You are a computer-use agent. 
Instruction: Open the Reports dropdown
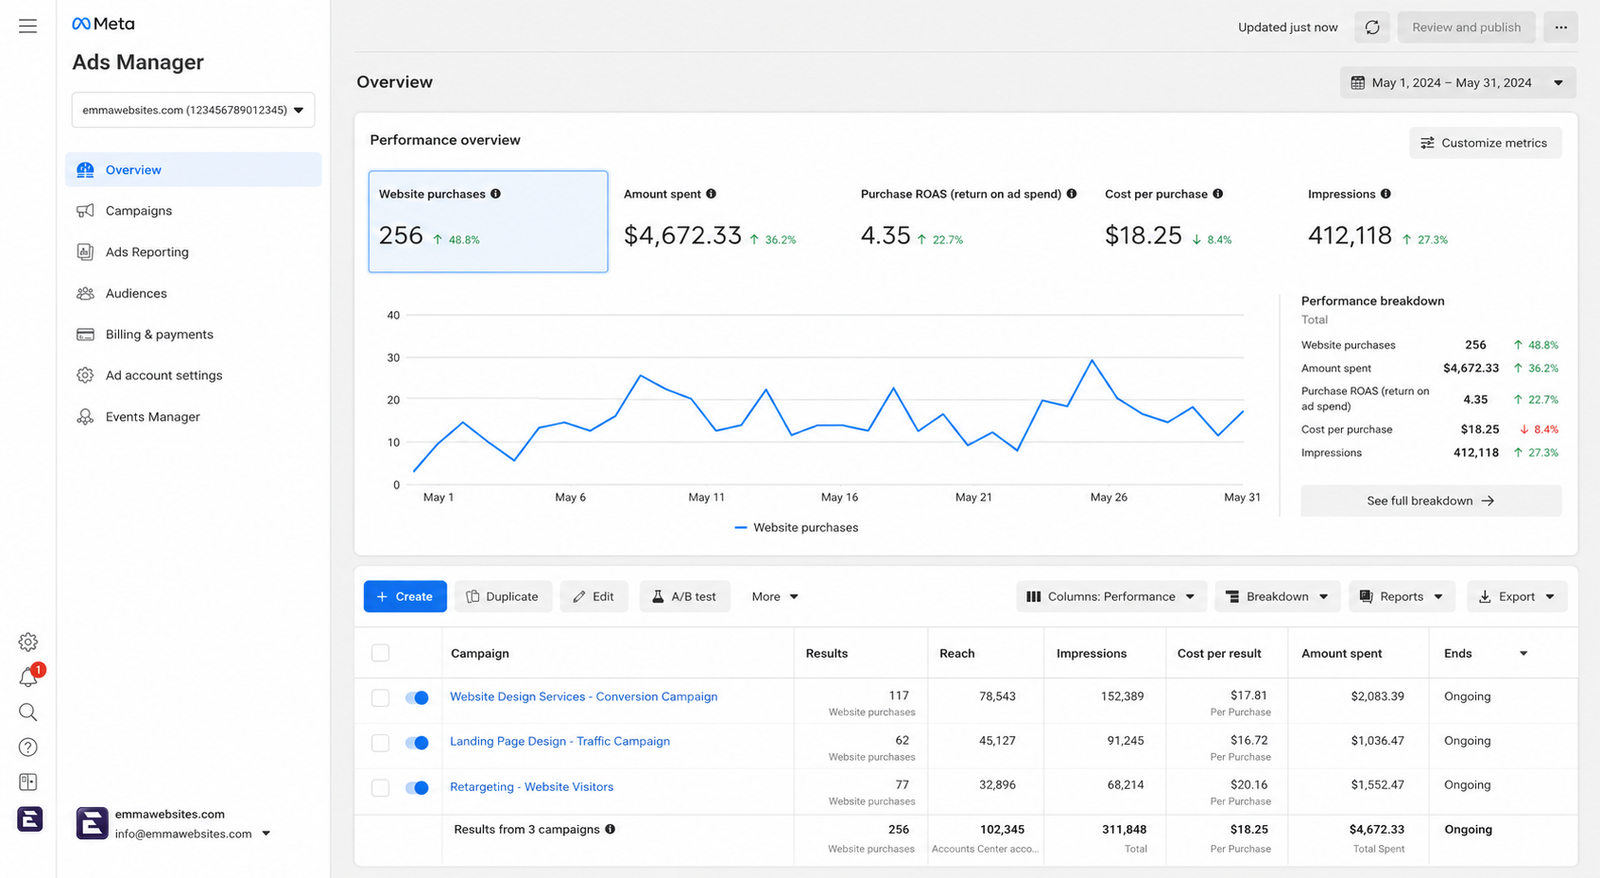pos(1402,597)
